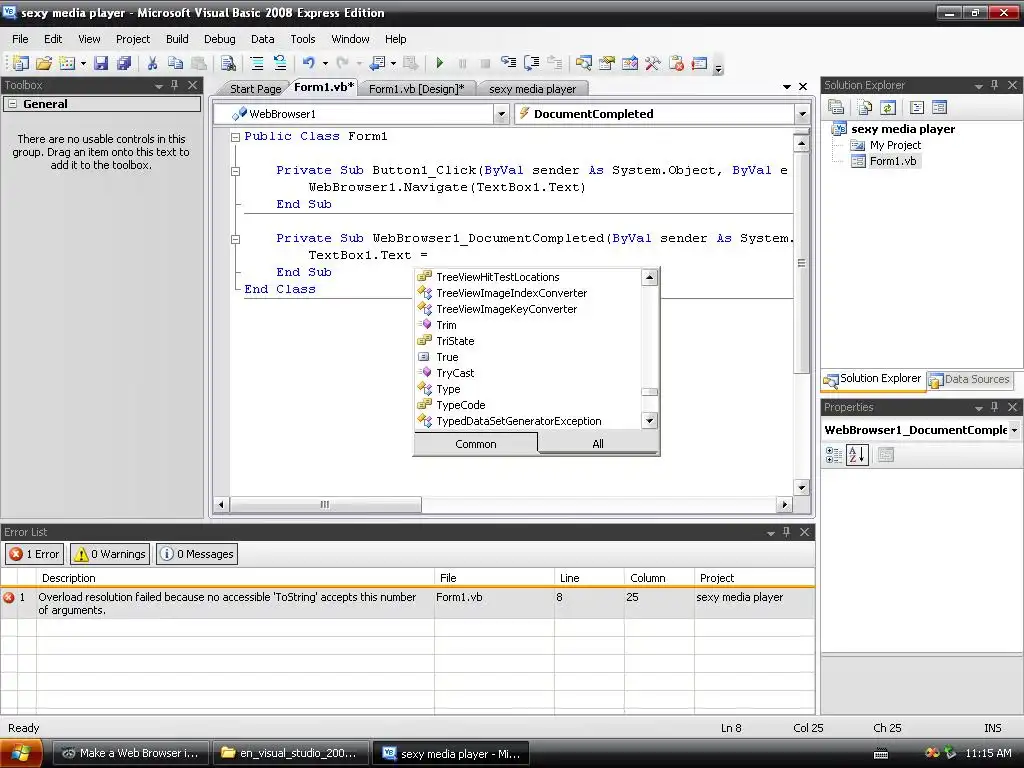
Task: Toggle the 1 Error filter button
Action: pyautogui.click(x=35, y=554)
